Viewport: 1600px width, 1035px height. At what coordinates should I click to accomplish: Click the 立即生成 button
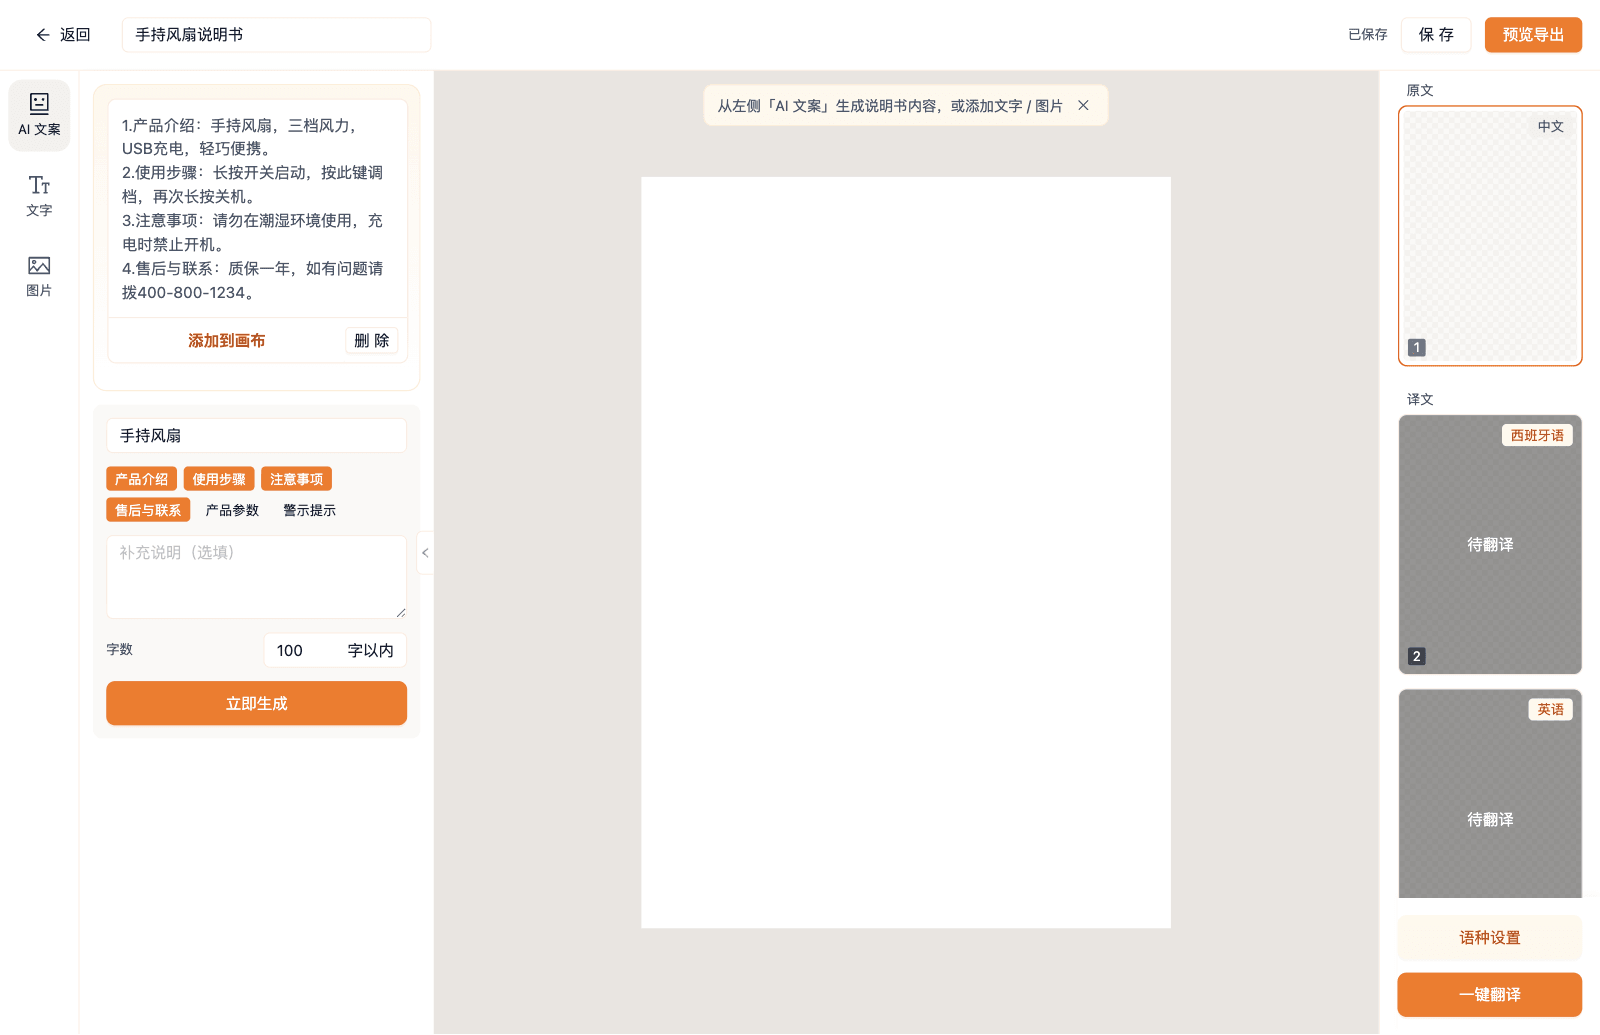[x=256, y=703]
